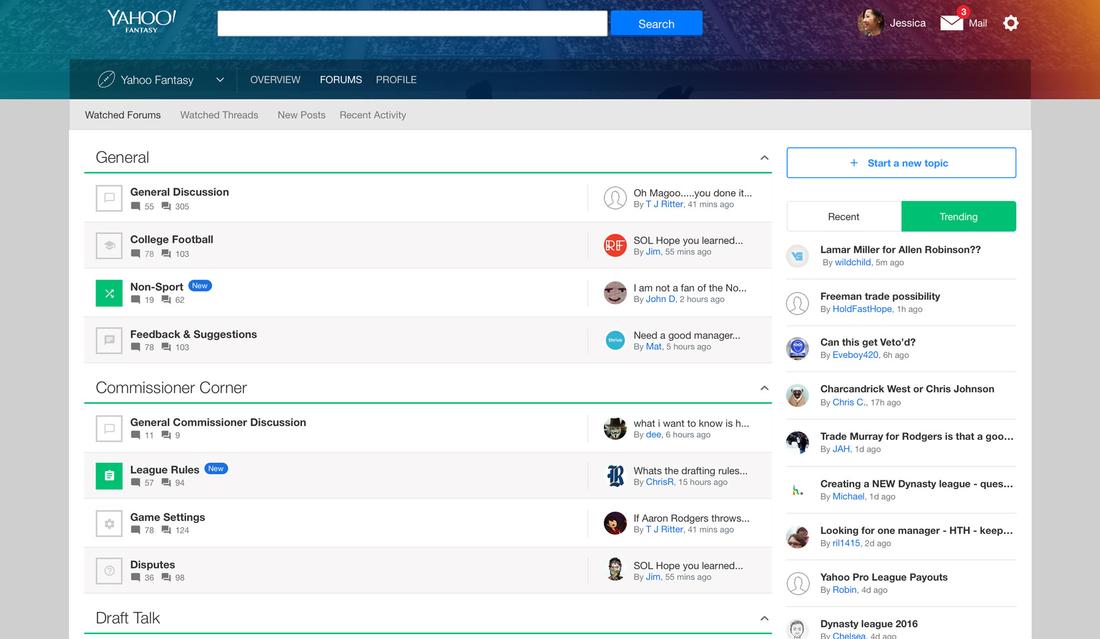
Task: Switch to the Watched Threads tab
Action: click(x=219, y=115)
